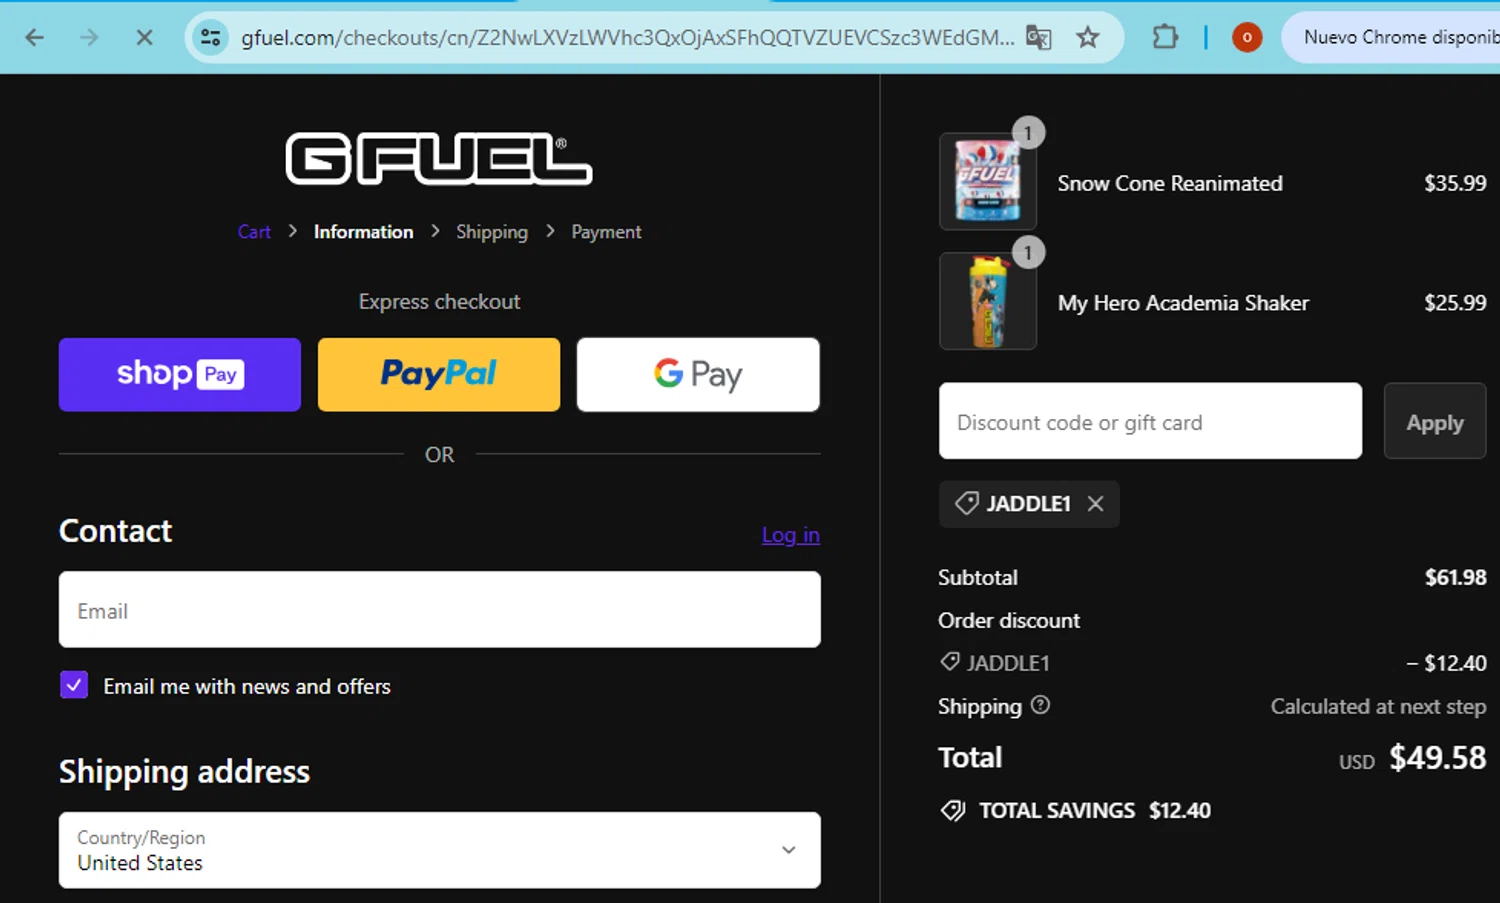Image resolution: width=1500 pixels, height=903 pixels.
Task: Click the total price $49.58
Action: click(1437, 757)
